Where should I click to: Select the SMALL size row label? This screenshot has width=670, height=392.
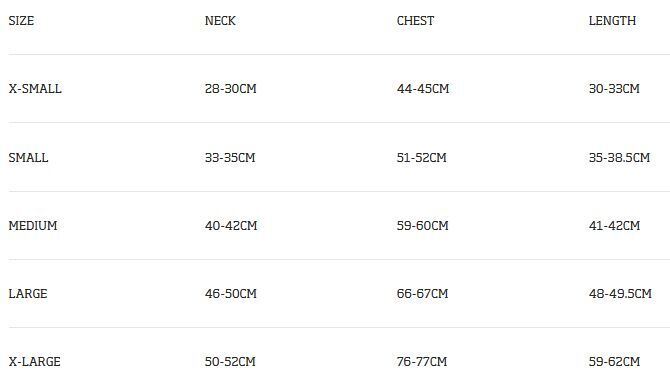[28, 157]
